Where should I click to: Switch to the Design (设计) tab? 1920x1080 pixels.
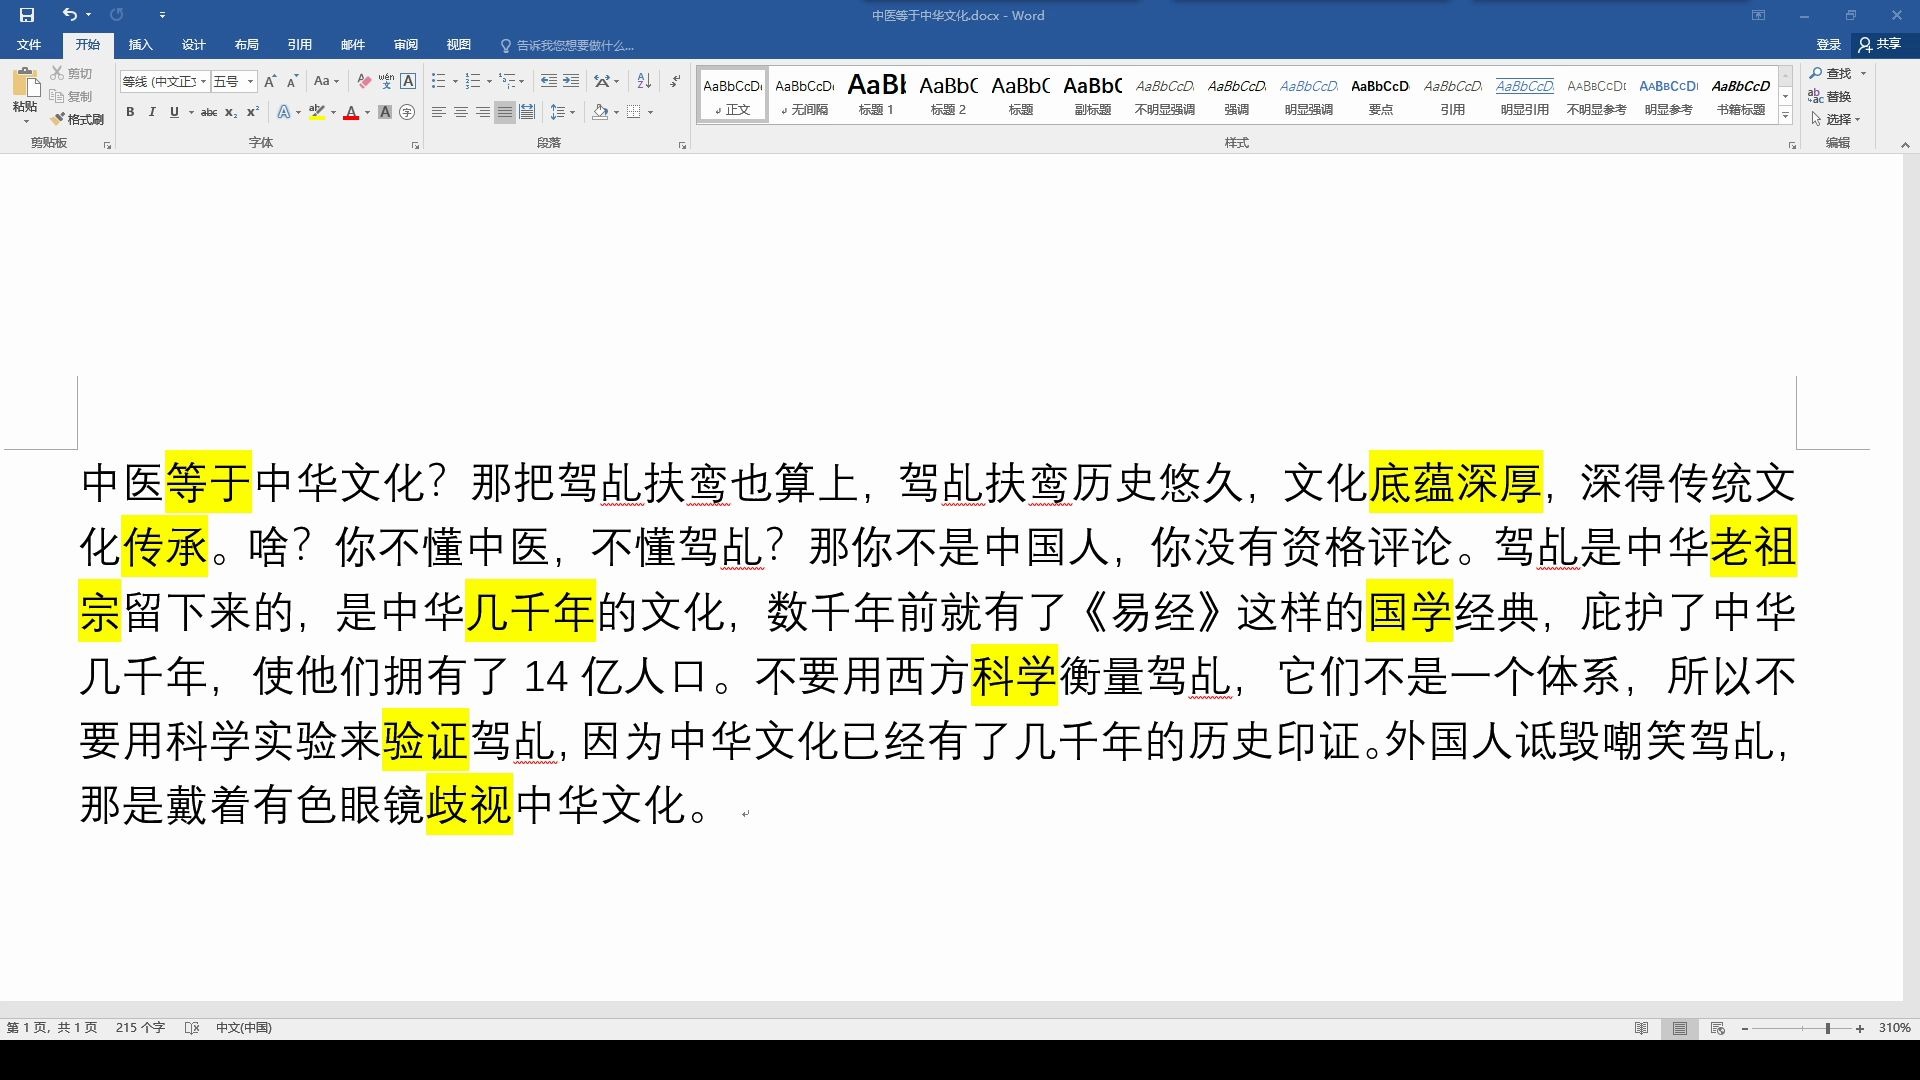tap(193, 45)
